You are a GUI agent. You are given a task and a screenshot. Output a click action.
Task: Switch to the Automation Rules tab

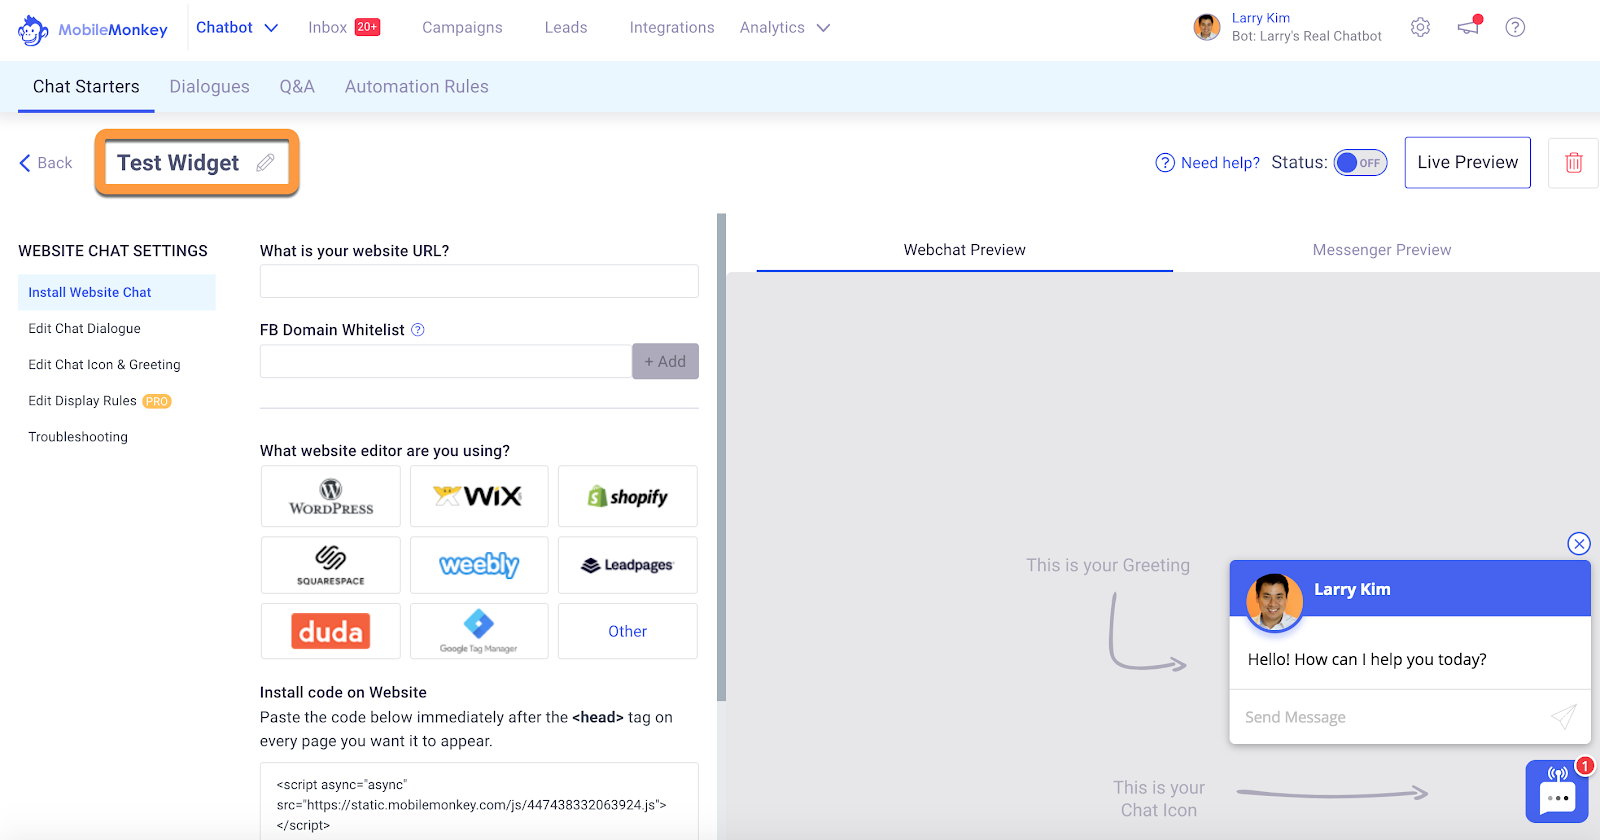point(417,87)
